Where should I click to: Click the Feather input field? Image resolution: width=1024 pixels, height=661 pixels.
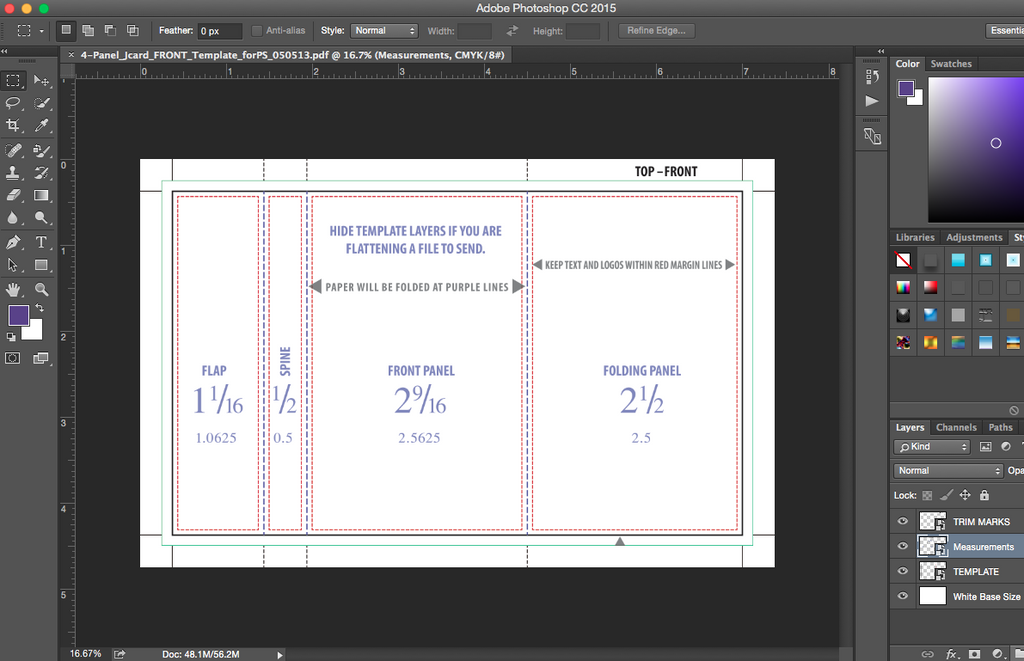coord(220,31)
